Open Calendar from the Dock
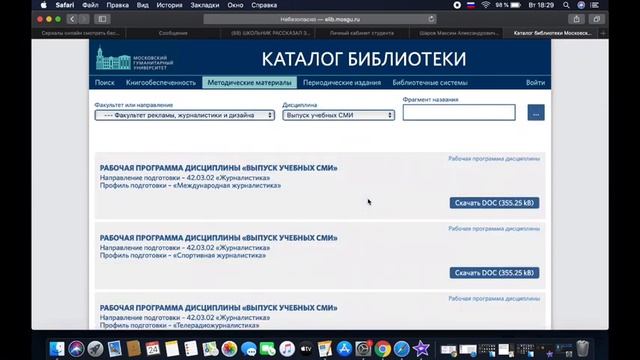640x360 pixels. [x=153, y=349]
